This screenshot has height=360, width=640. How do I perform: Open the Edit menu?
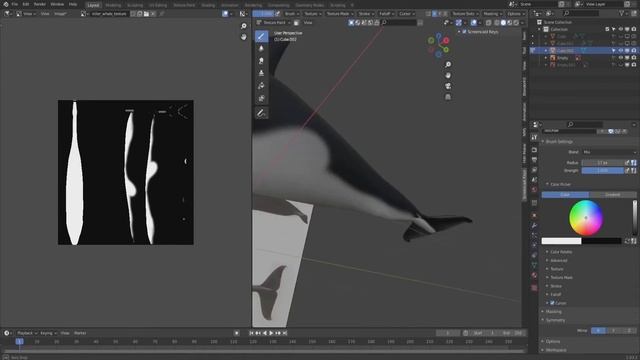(x=26, y=4)
